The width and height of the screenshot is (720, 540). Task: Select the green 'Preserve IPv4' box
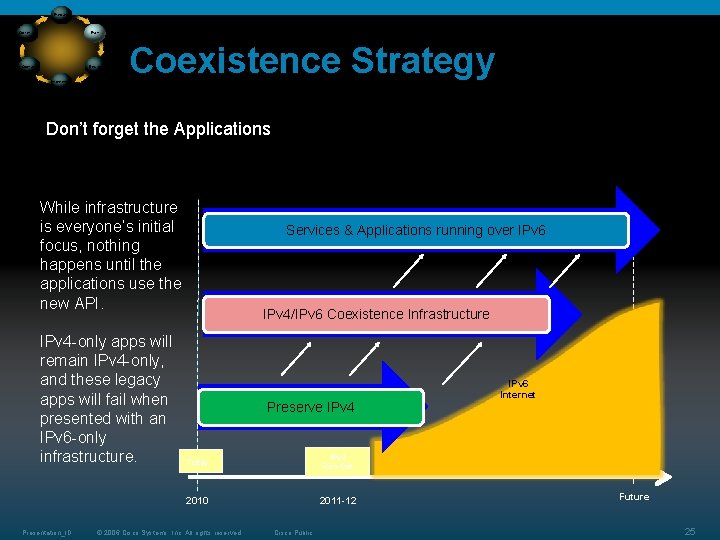(311, 407)
